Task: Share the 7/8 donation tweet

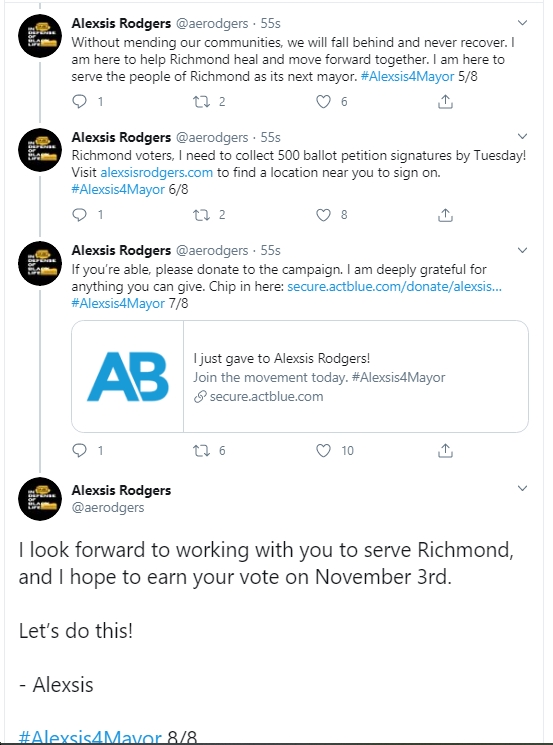Action: pyautogui.click(x=445, y=451)
